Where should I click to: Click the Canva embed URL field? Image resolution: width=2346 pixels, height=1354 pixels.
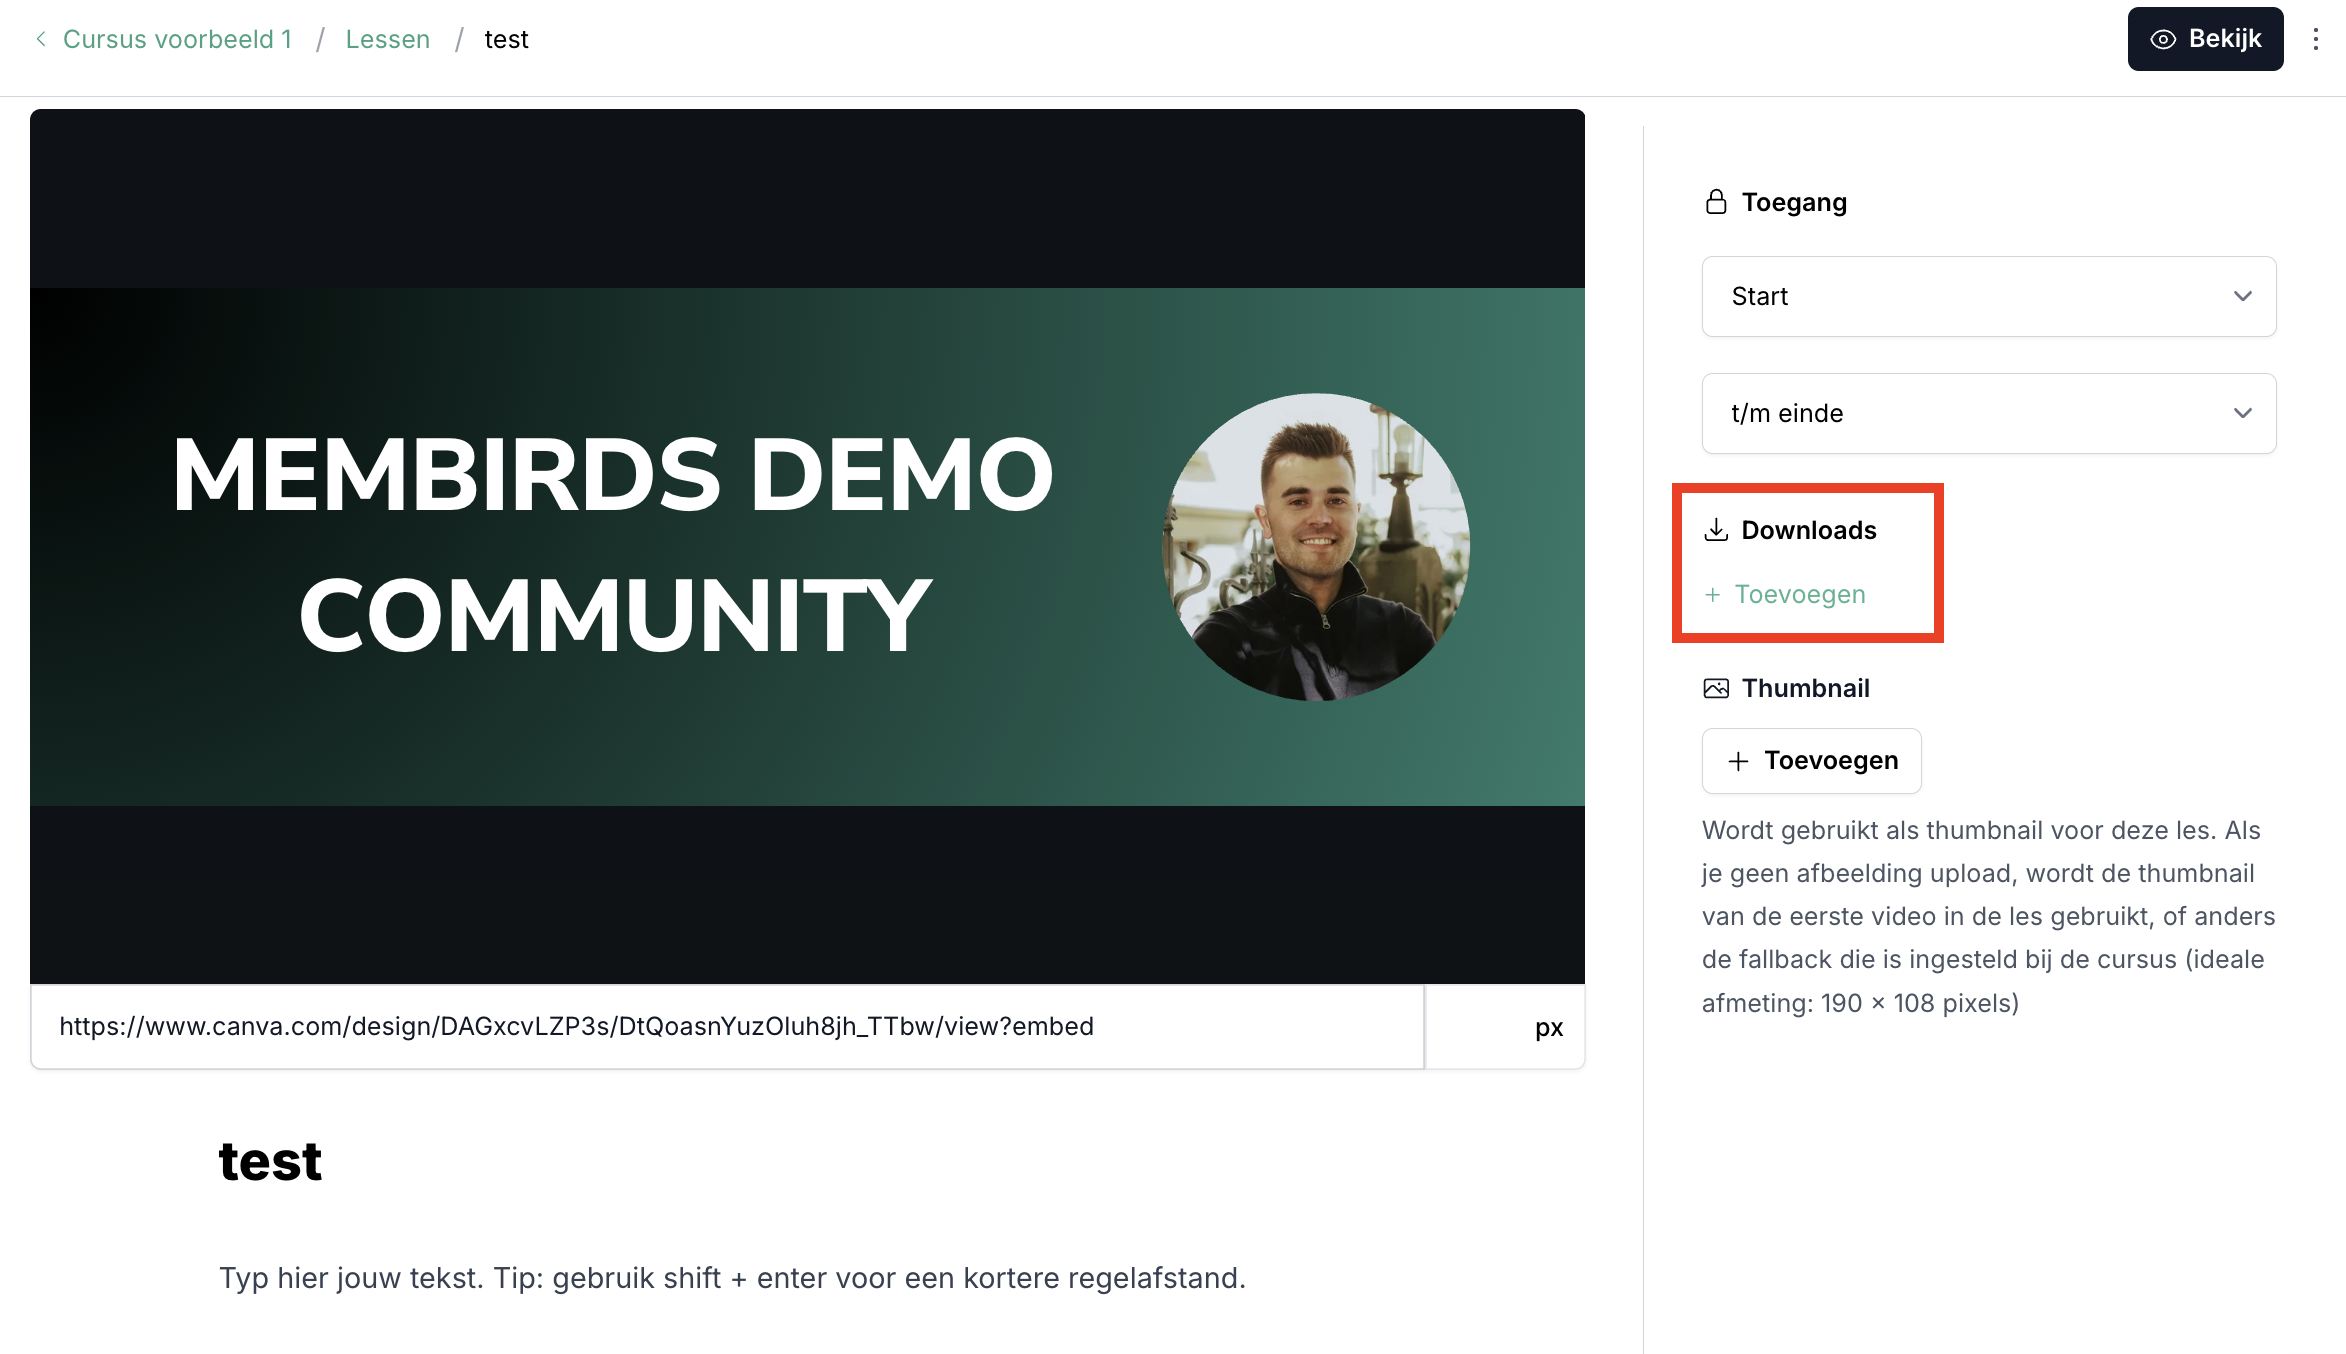click(727, 1027)
